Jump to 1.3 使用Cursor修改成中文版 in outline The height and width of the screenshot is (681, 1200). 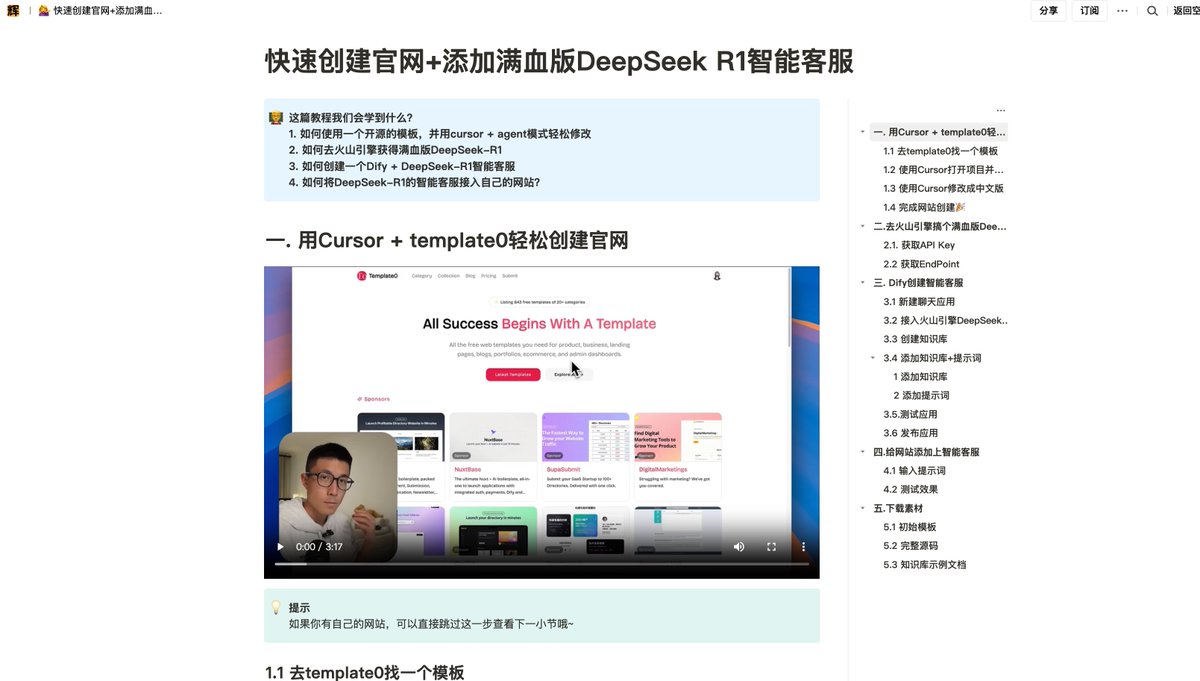(x=943, y=188)
